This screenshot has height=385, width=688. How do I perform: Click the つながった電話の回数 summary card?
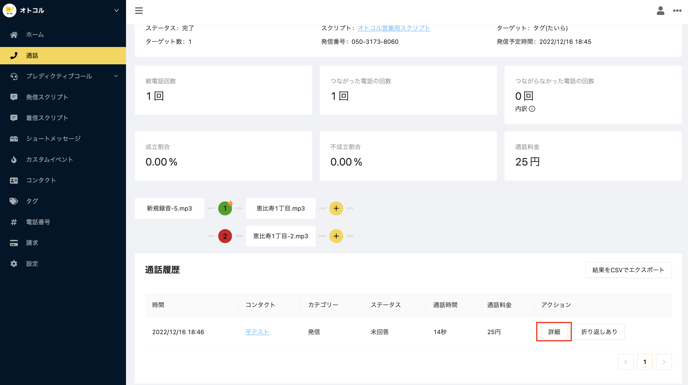pos(408,90)
